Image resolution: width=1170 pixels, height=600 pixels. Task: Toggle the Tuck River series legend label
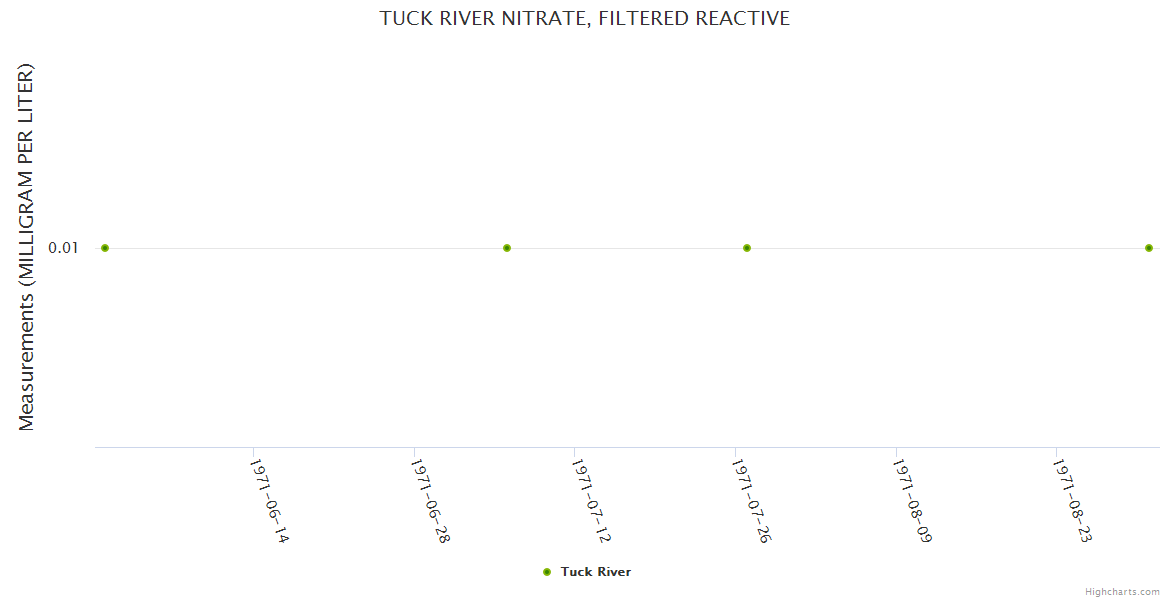[x=596, y=572]
